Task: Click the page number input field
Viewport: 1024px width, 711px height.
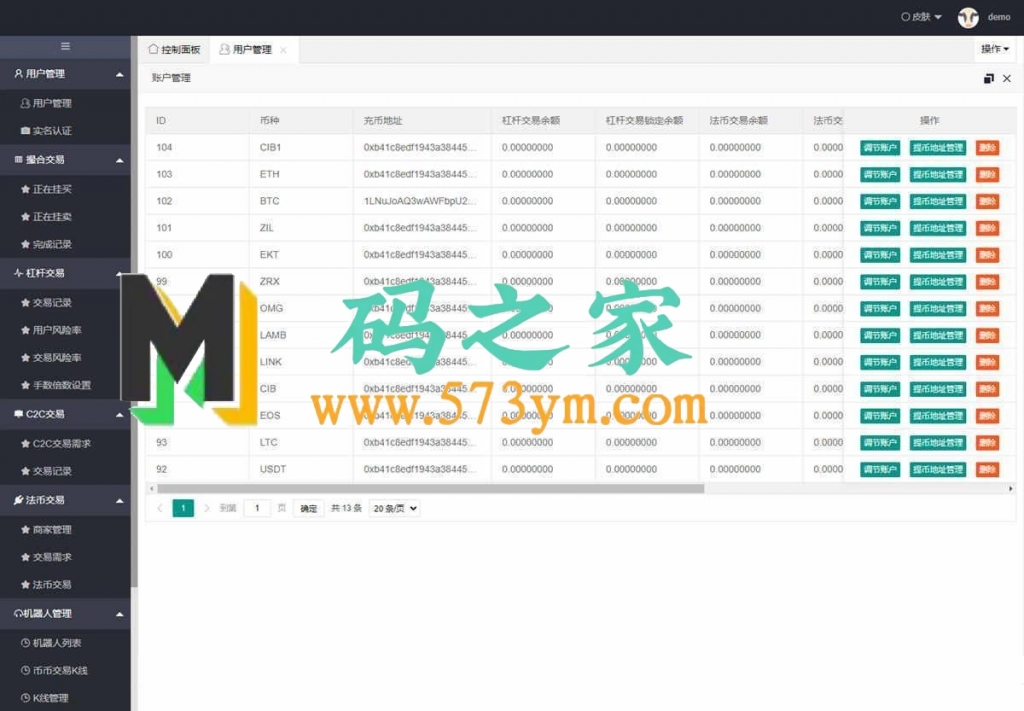Action: coord(257,508)
